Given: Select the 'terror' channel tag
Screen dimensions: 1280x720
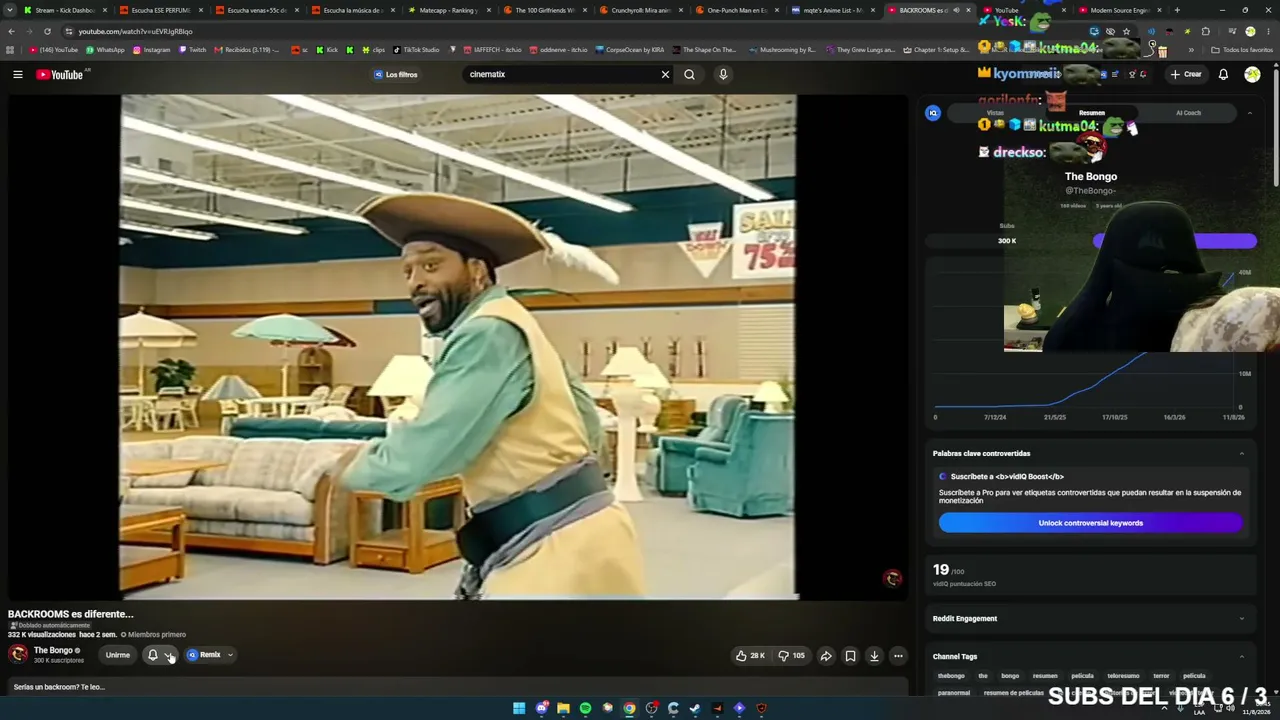Looking at the screenshot, I should tap(1161, 676).
